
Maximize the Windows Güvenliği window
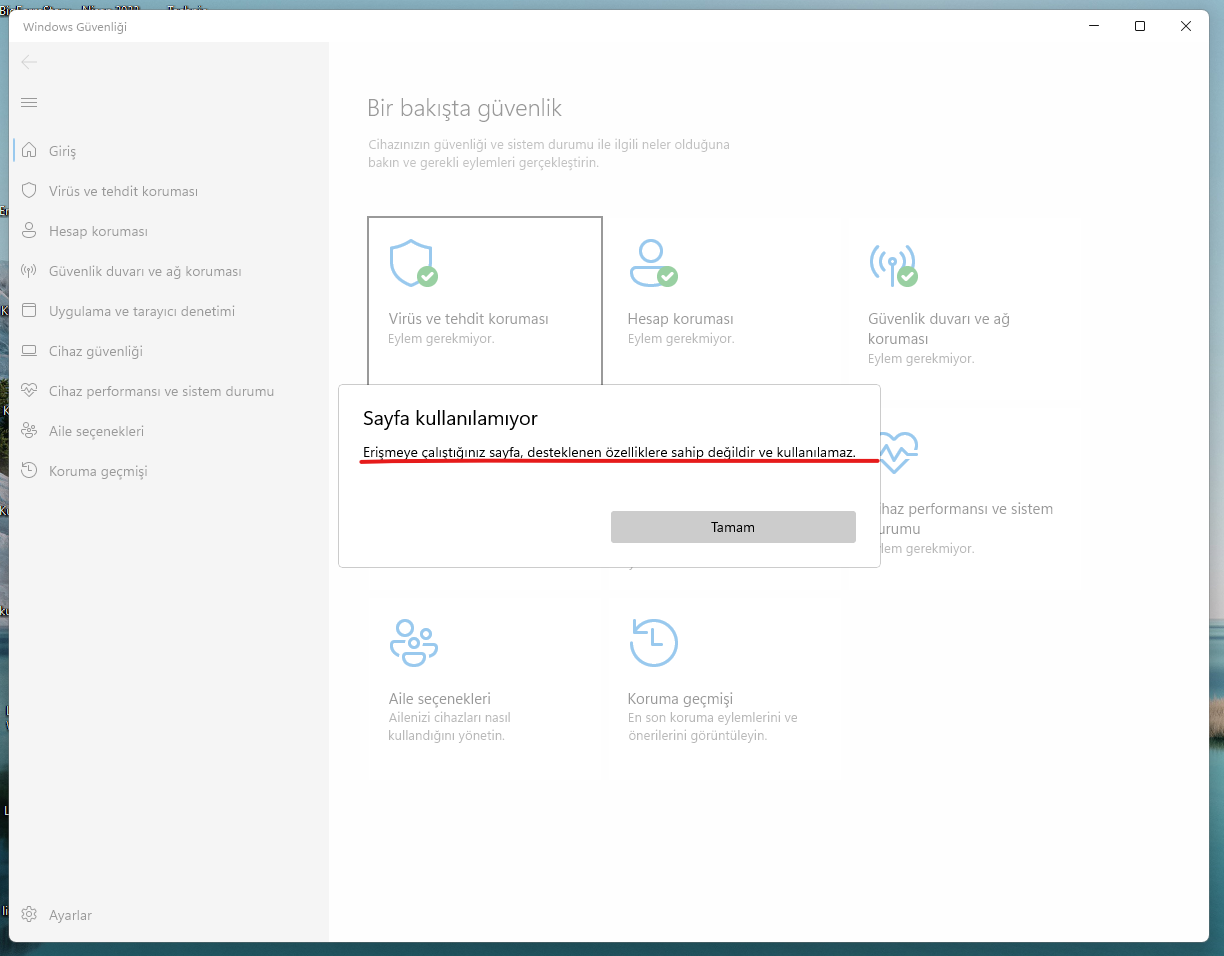(x=1140, y=27)
